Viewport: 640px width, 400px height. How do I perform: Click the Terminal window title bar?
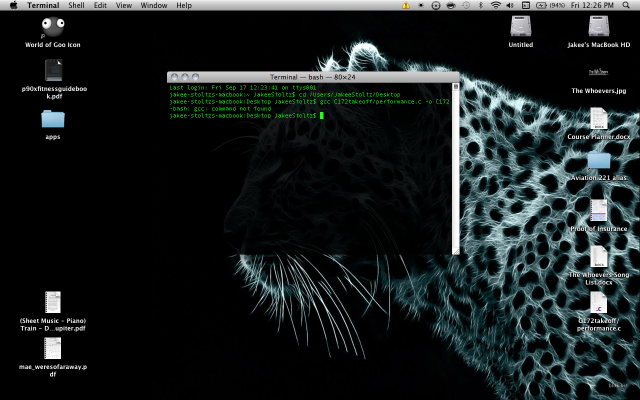pos(313,77)
